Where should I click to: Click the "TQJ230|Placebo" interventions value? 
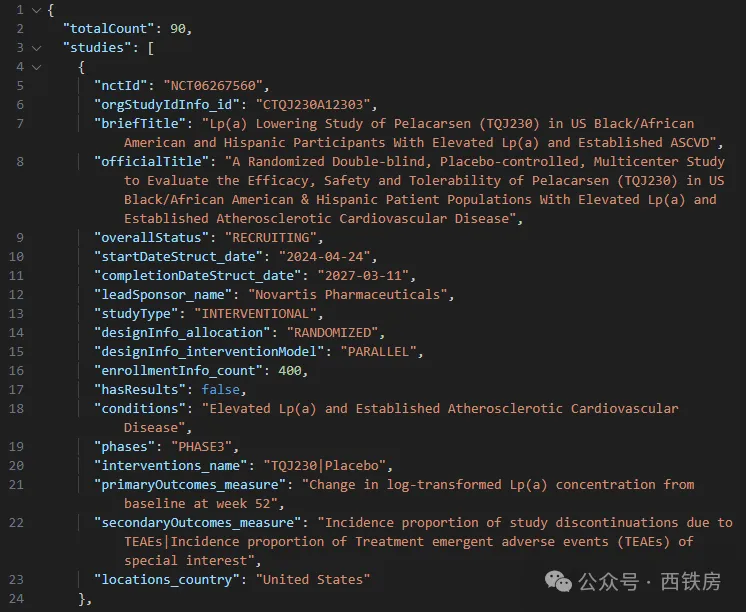325,466
